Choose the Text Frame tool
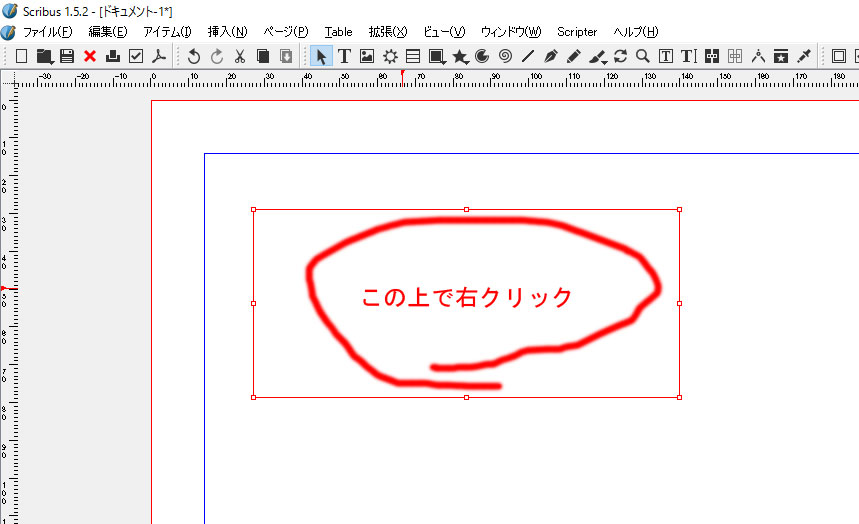859x524 pixels. 344,56
